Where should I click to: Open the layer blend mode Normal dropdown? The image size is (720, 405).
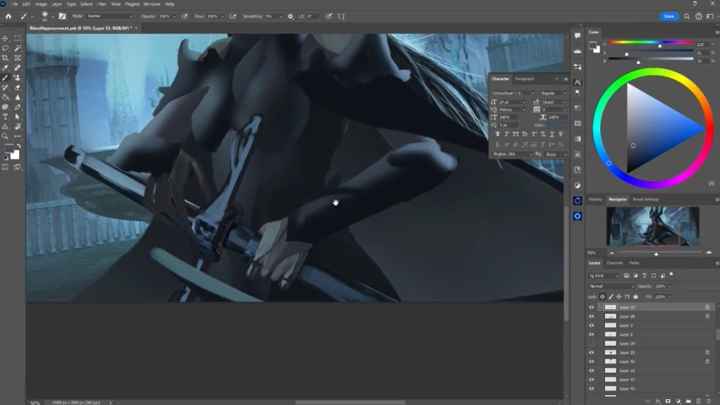[x=611, y=286]
